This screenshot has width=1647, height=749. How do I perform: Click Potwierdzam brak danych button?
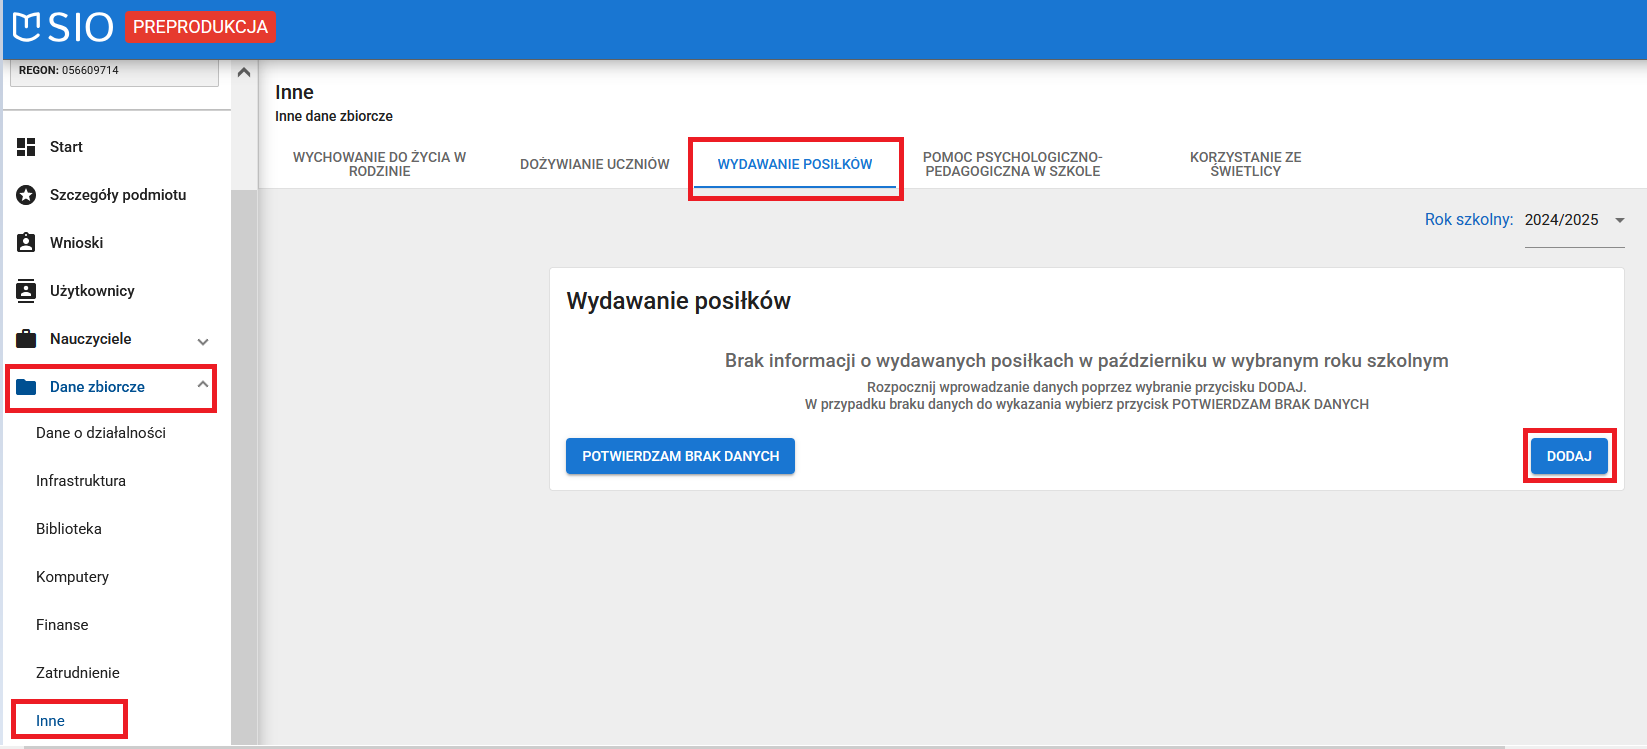pyautogui.click(x=680, y=456)
